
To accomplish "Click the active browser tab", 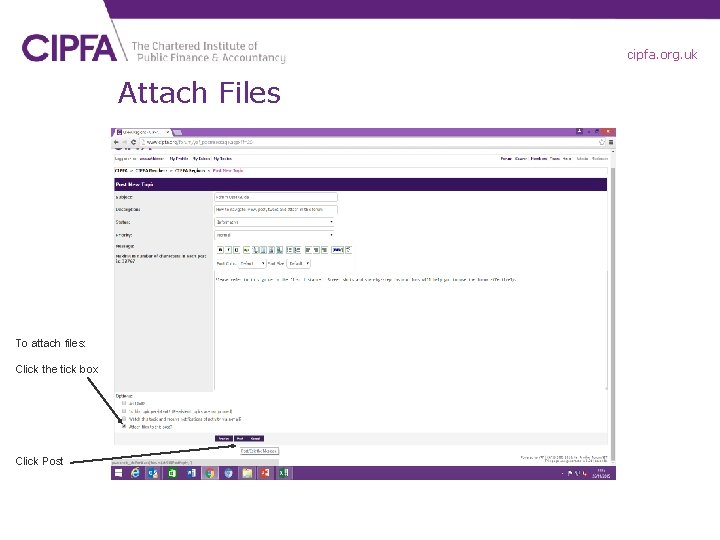I will pyautogui.click(x=143, y=132).
